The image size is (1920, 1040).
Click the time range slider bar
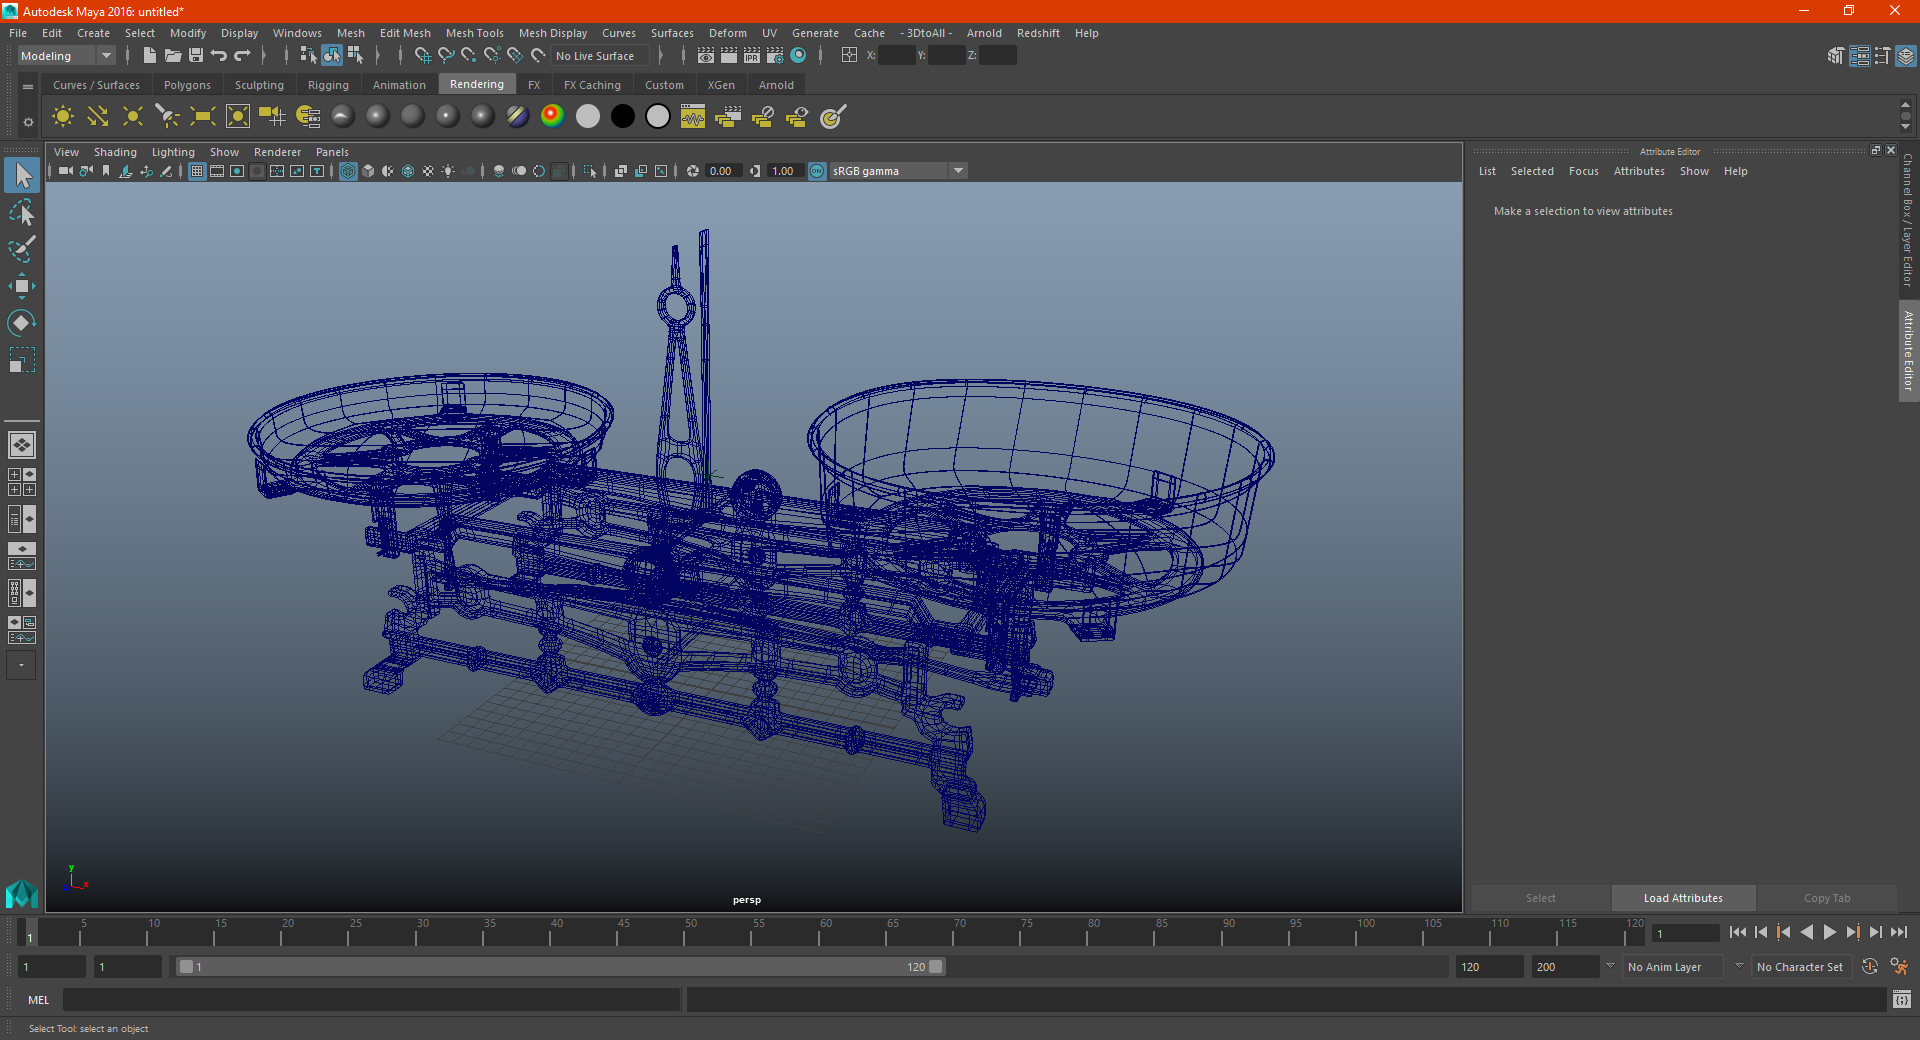(x=560, y=967)
